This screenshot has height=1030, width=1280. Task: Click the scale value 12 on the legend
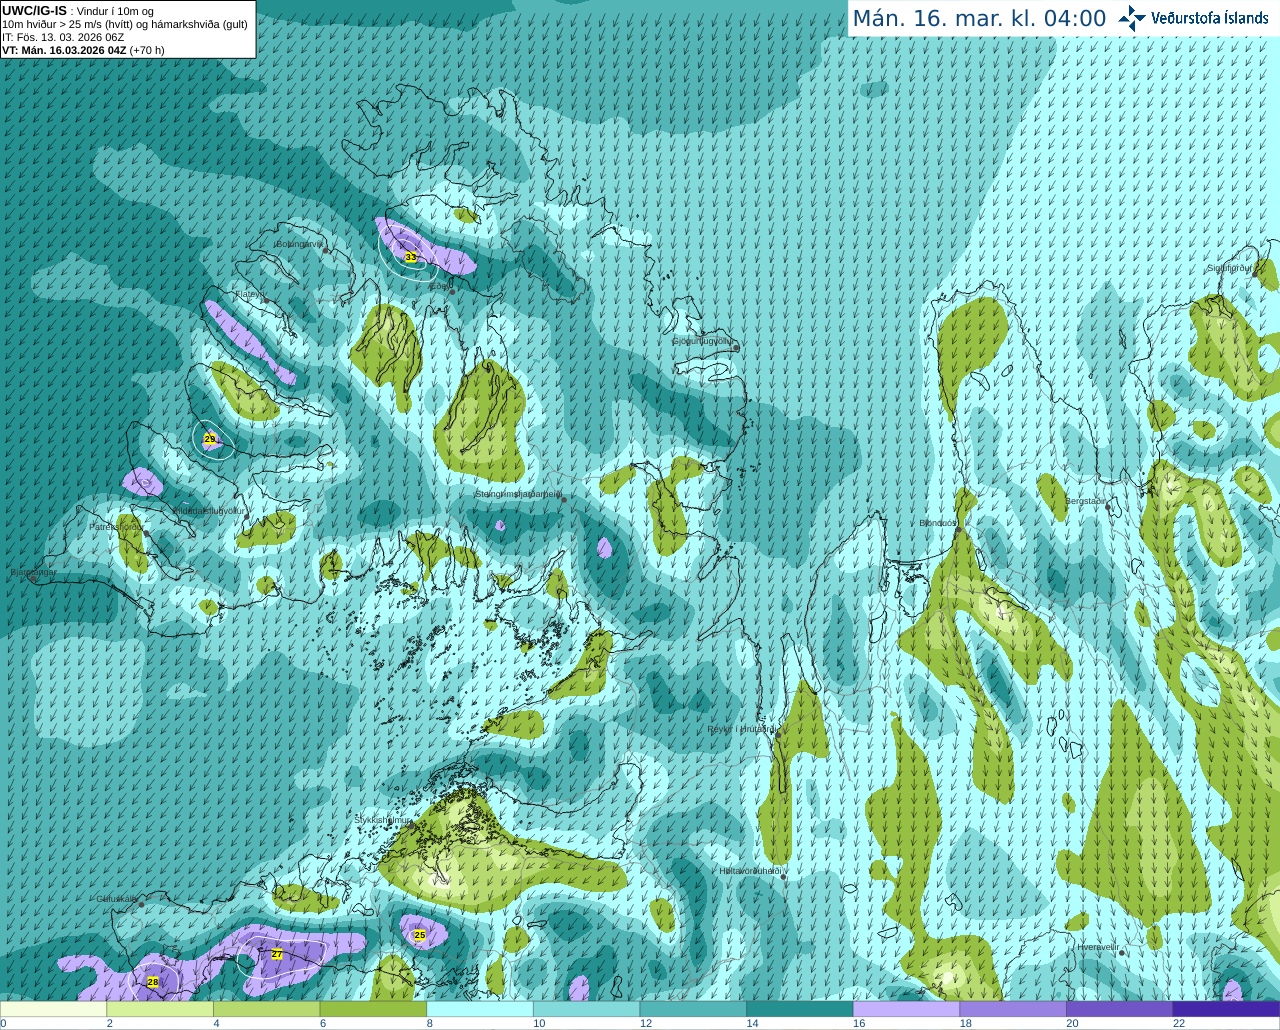click(x=645, y=1023)
